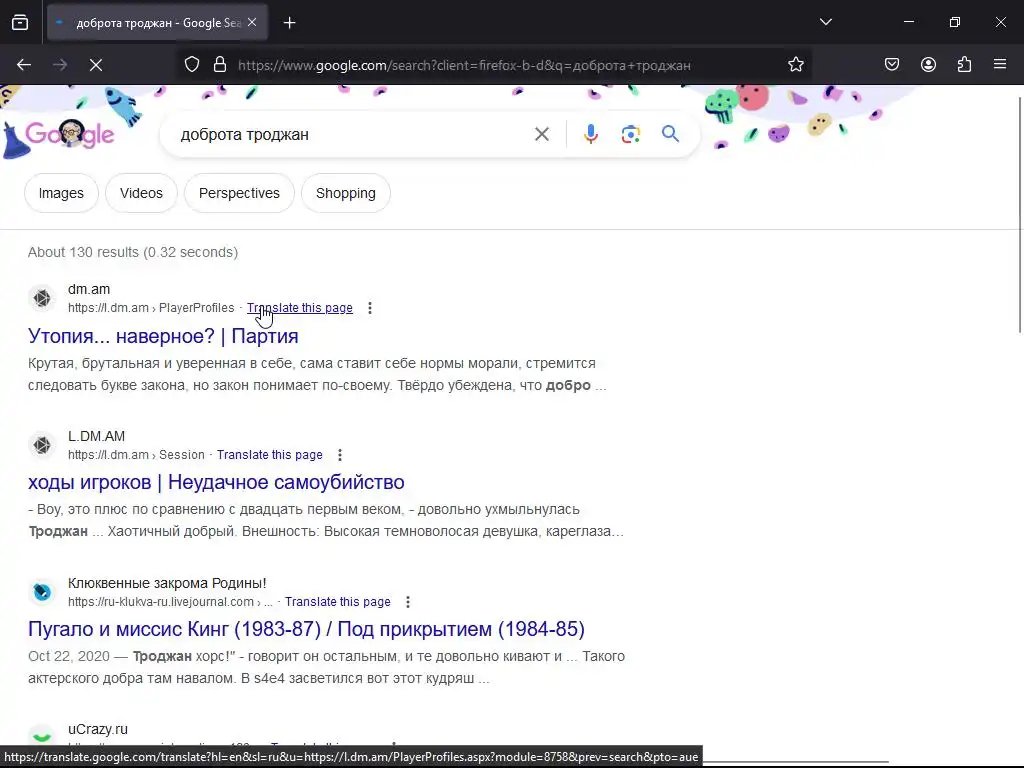The image size is (1024, 768).
Task: Translate the dm.am PlayerProfiles page
Action: coord(300,308)
